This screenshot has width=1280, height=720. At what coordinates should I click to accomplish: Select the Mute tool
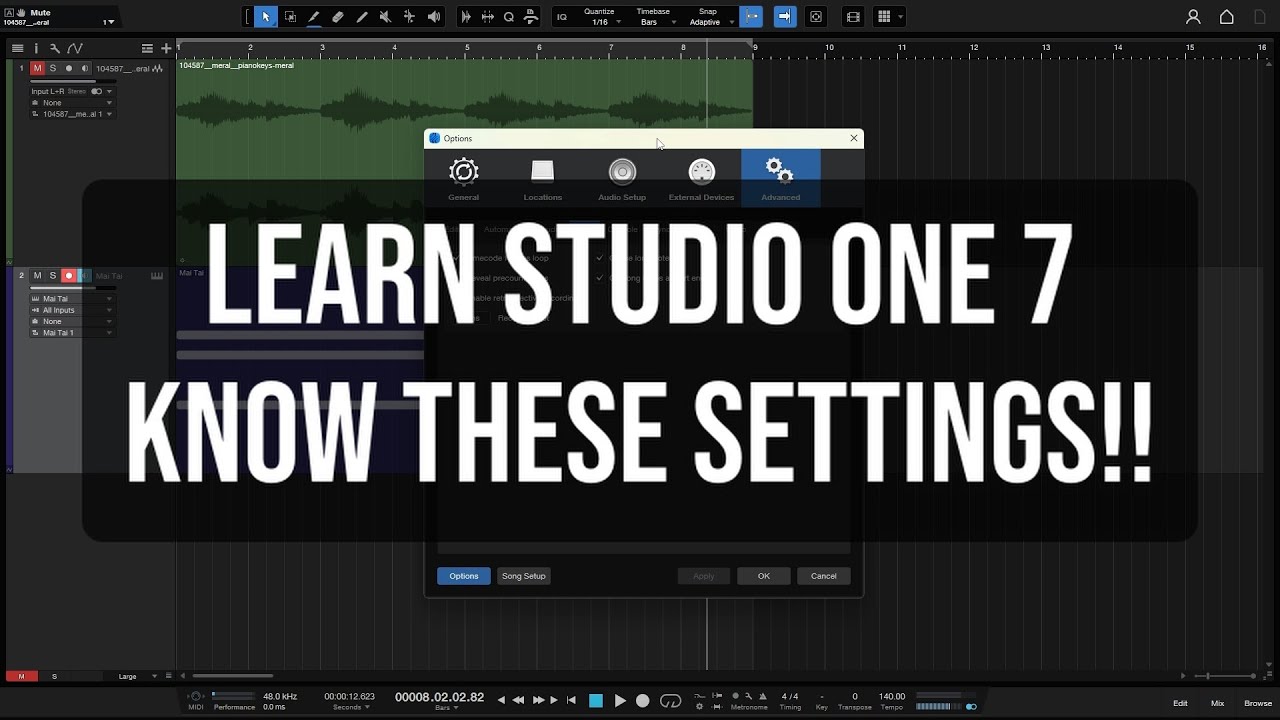point(386,17)
